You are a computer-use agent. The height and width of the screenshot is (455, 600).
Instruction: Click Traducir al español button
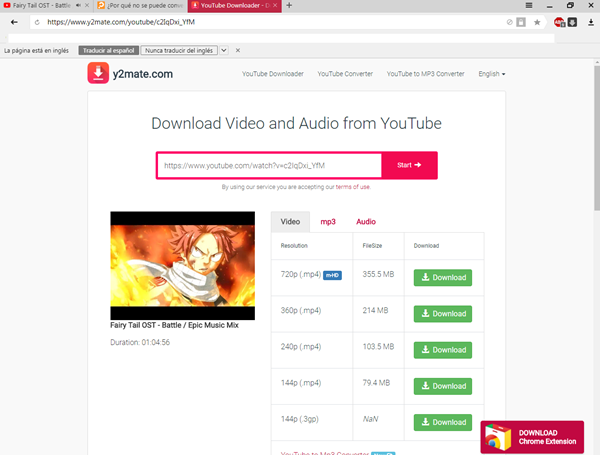[x=109, y=51]
